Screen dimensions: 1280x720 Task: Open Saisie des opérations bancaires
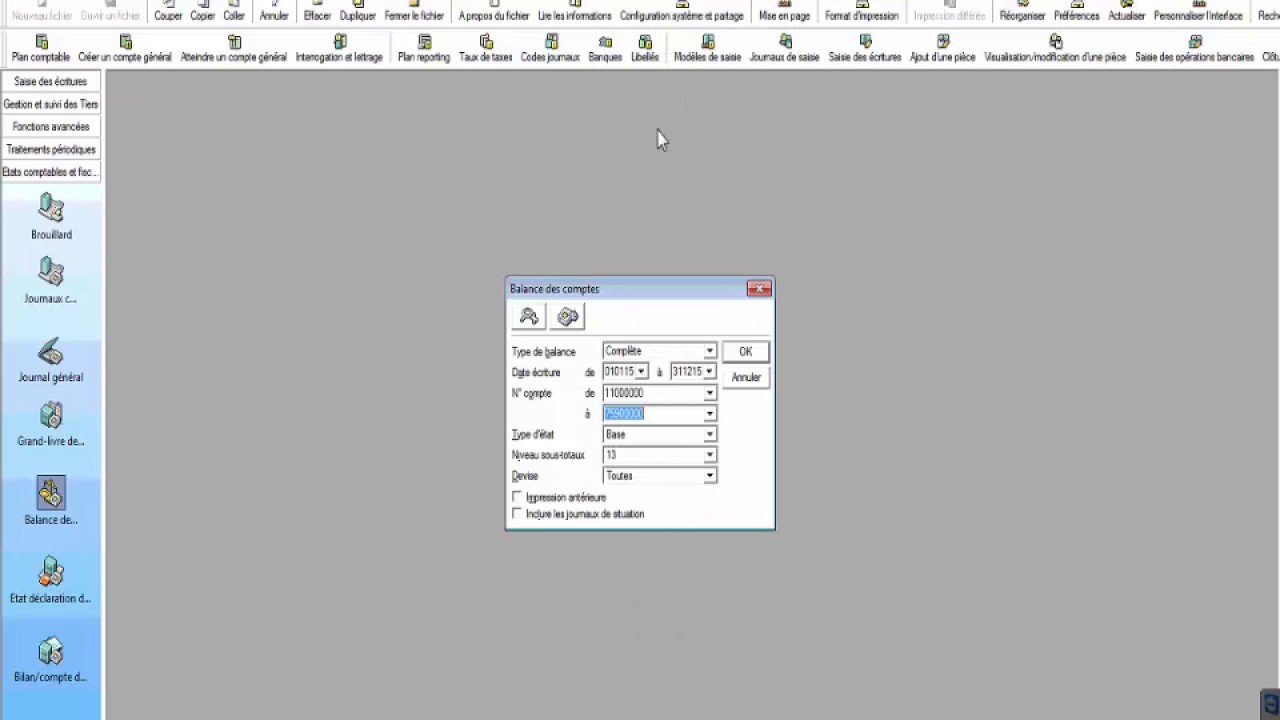[x=1195, y=49]
